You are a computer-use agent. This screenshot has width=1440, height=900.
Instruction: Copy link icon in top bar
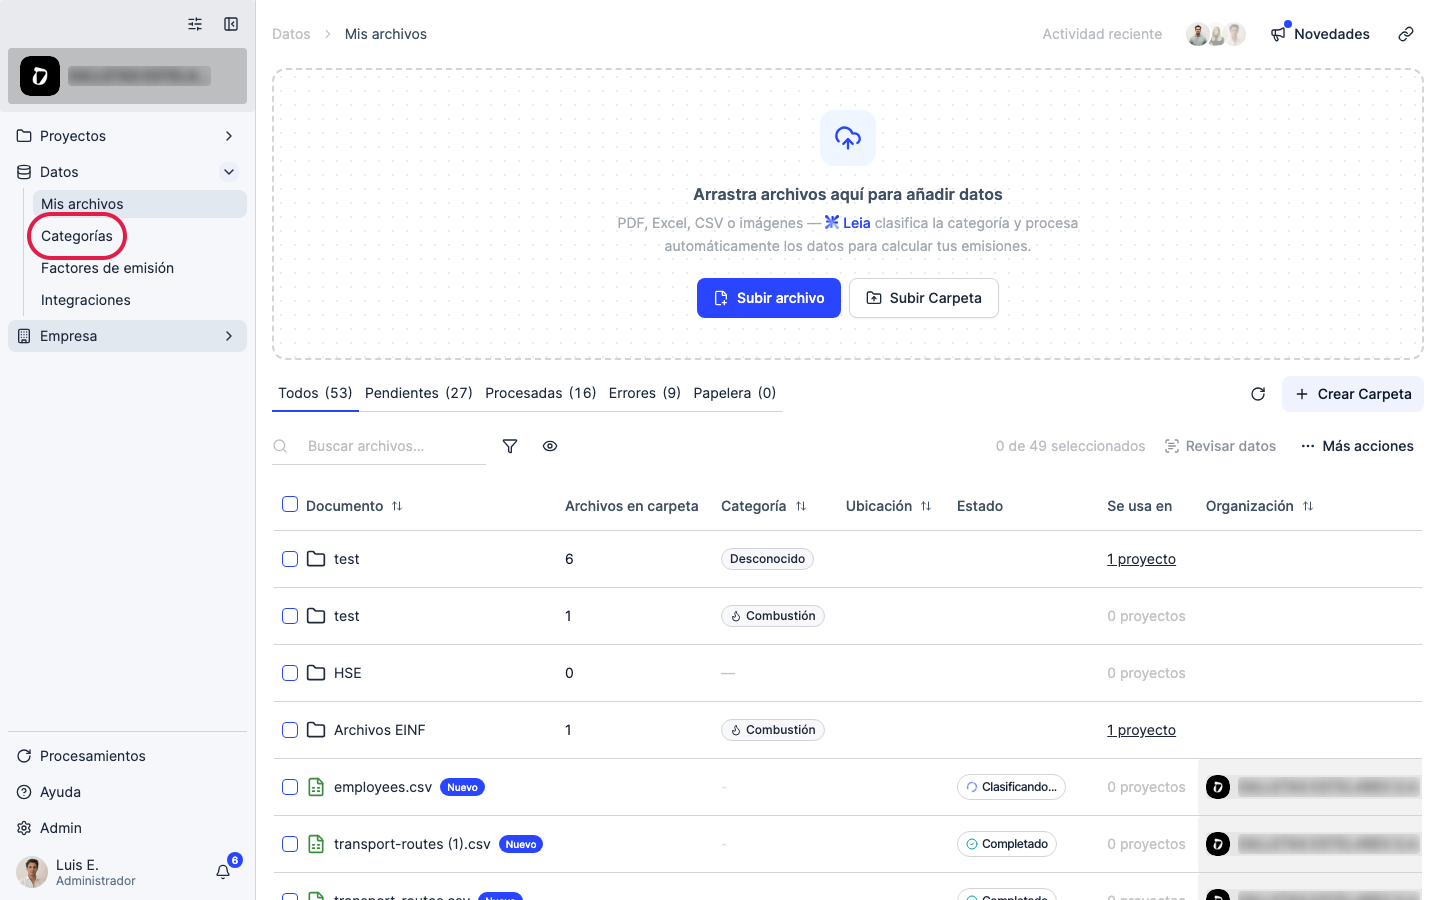[x=1406, y=34]
